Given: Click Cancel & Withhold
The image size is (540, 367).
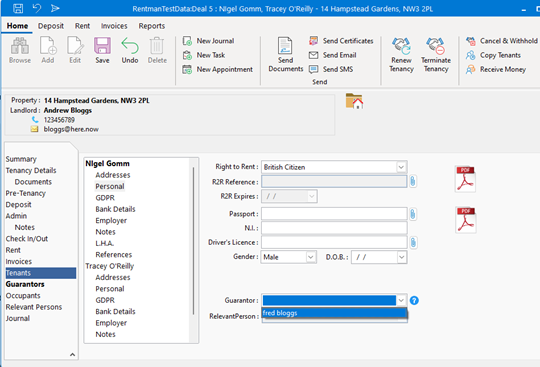Looking at the screenshot, I should pos(501,41).
